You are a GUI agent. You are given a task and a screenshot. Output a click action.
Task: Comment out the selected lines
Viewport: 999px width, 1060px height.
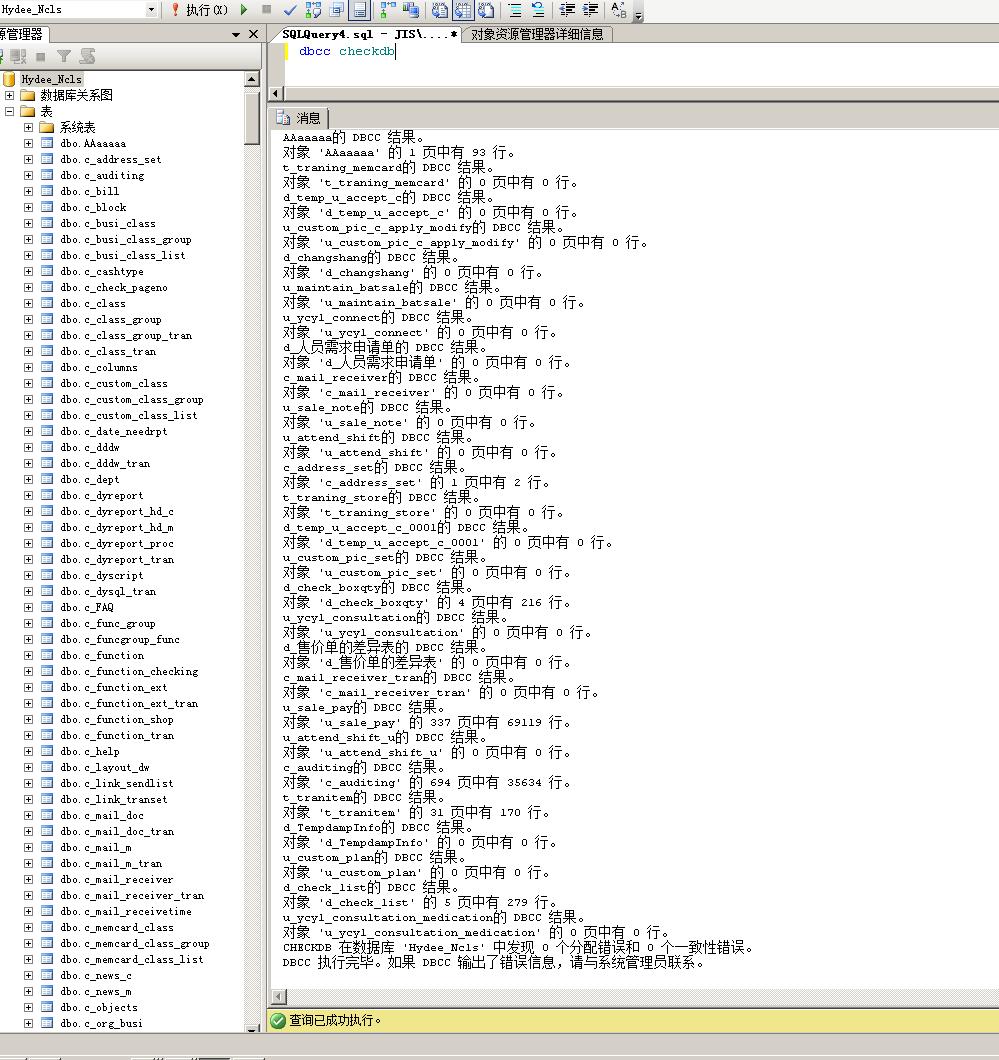(x=514, y=9)
